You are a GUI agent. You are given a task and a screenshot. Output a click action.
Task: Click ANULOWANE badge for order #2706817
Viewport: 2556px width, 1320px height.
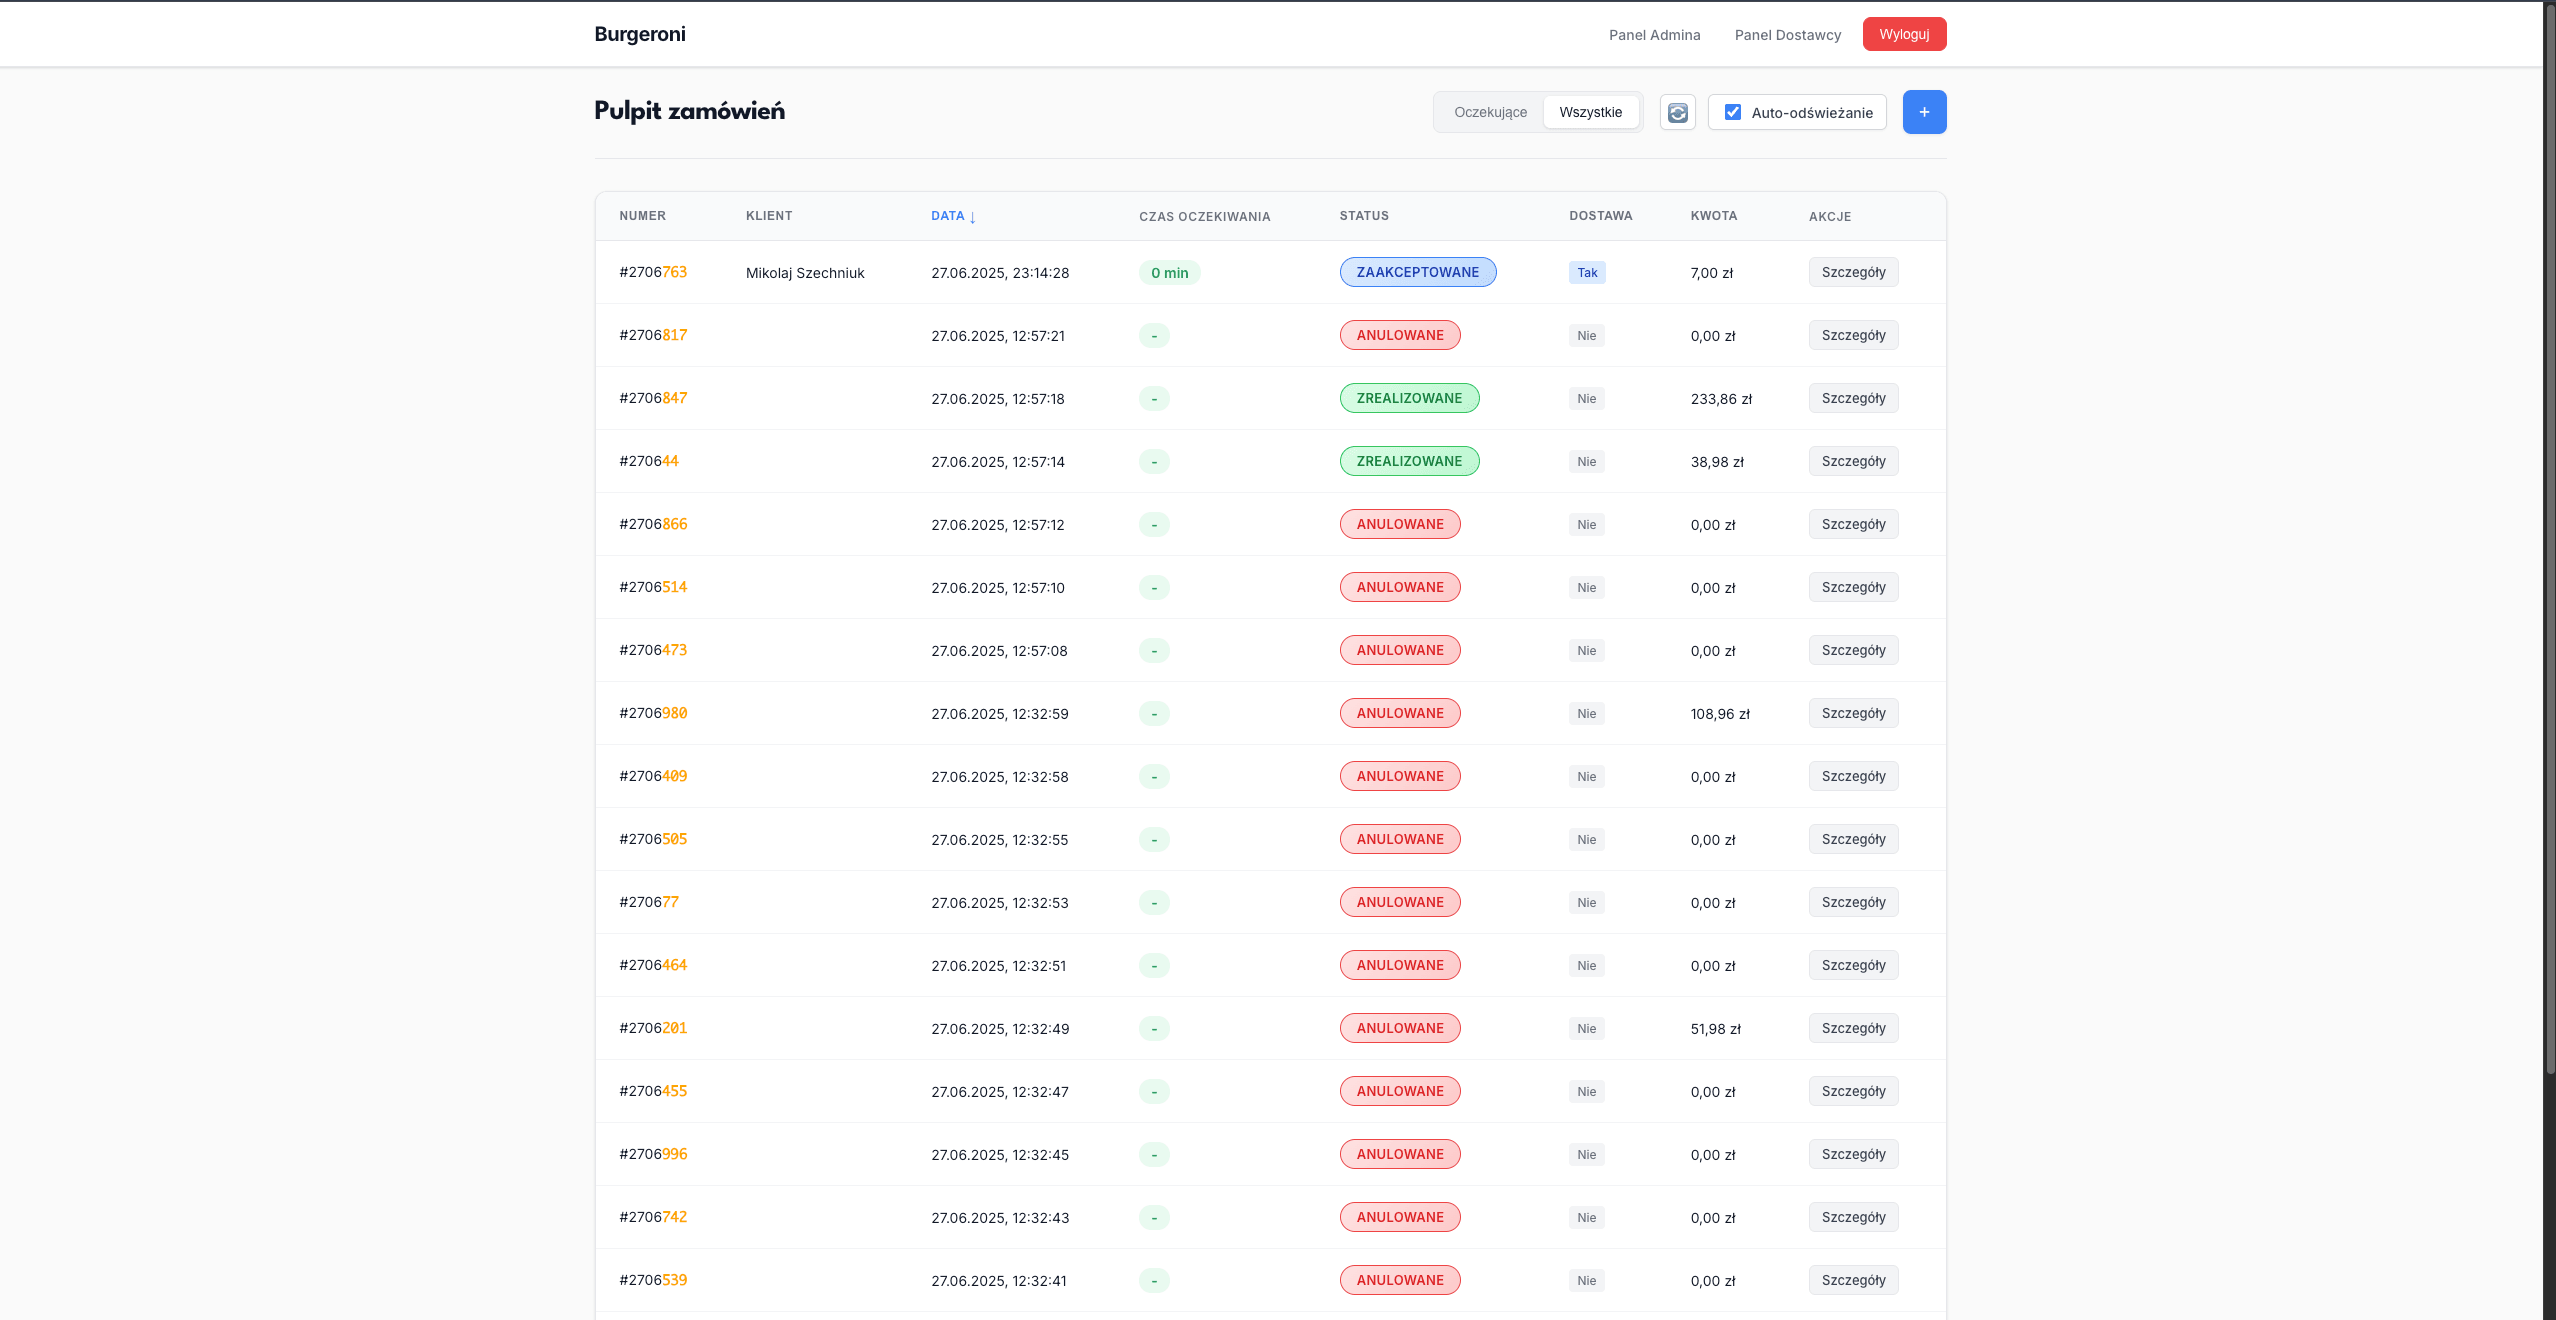[x=1399, y=335]
